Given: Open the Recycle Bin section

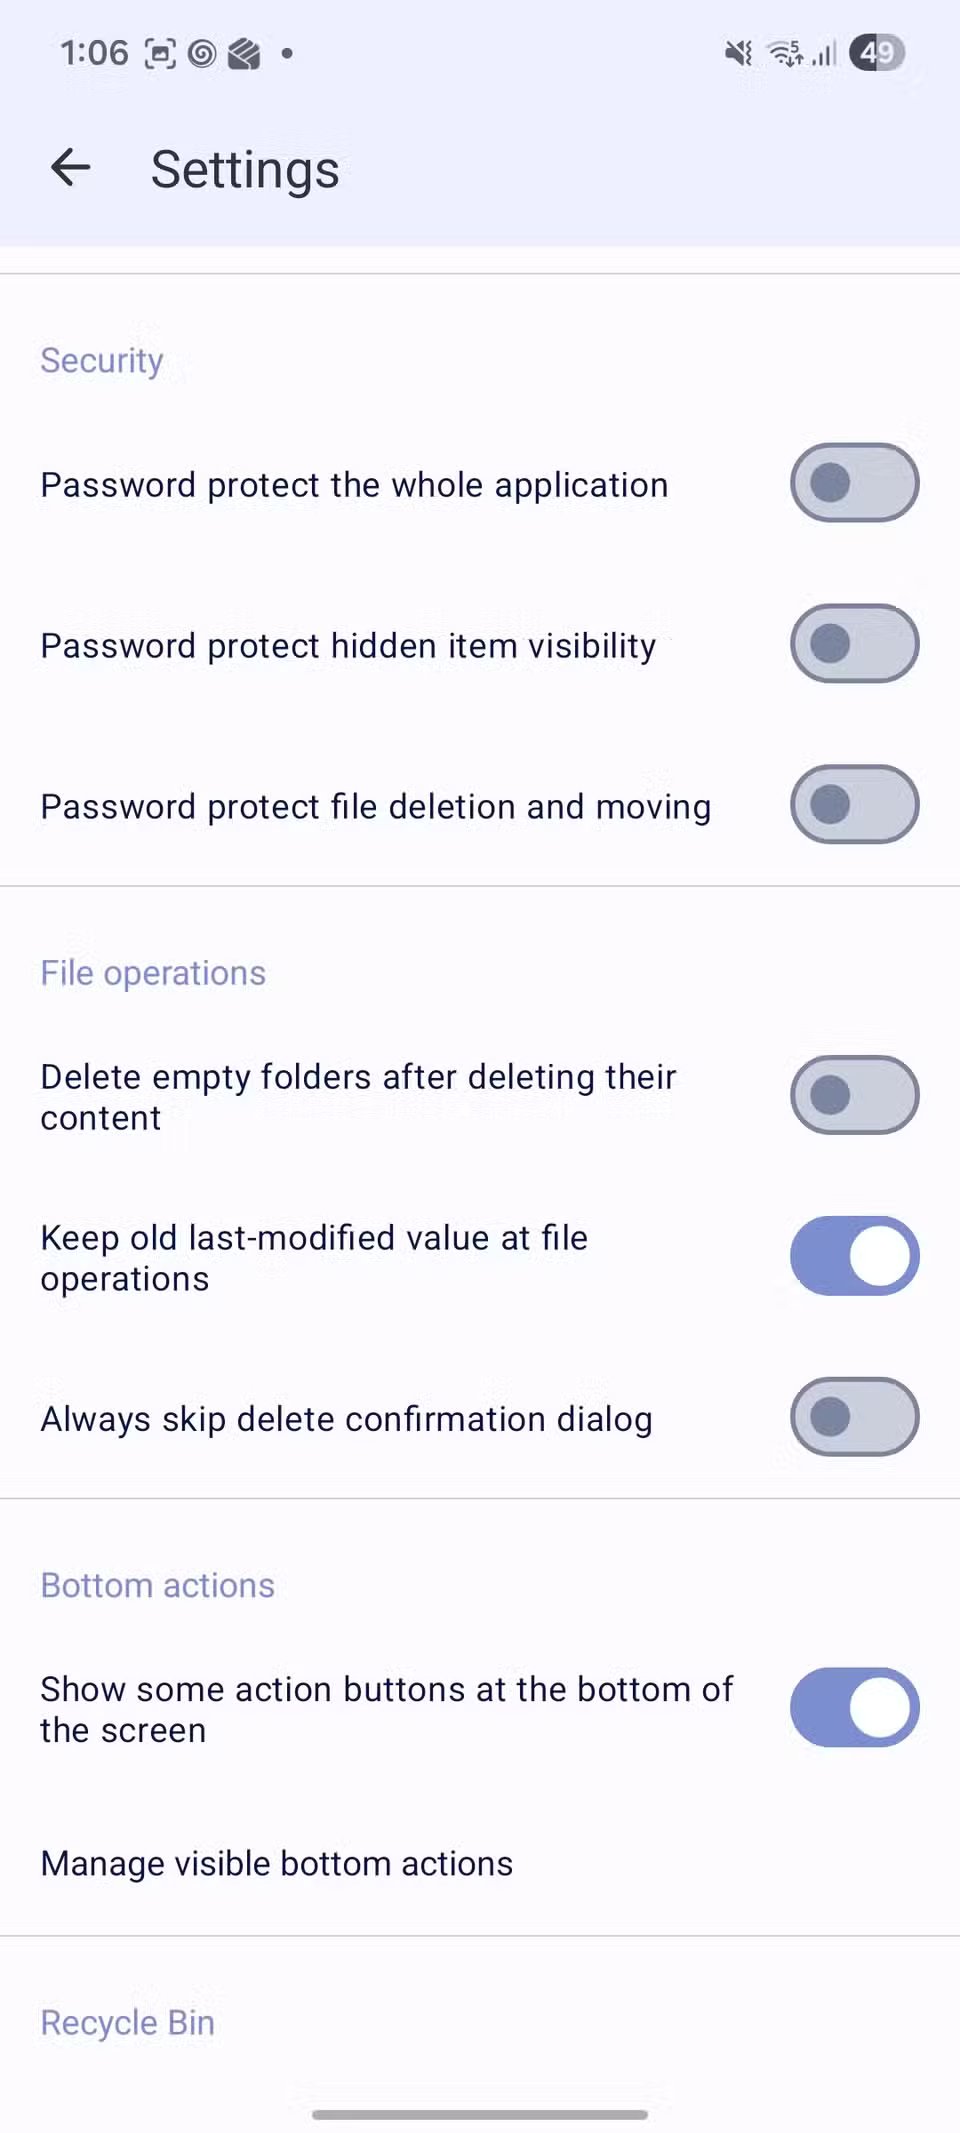Looking at the screenshot, I should click(x=127, y=2021).
